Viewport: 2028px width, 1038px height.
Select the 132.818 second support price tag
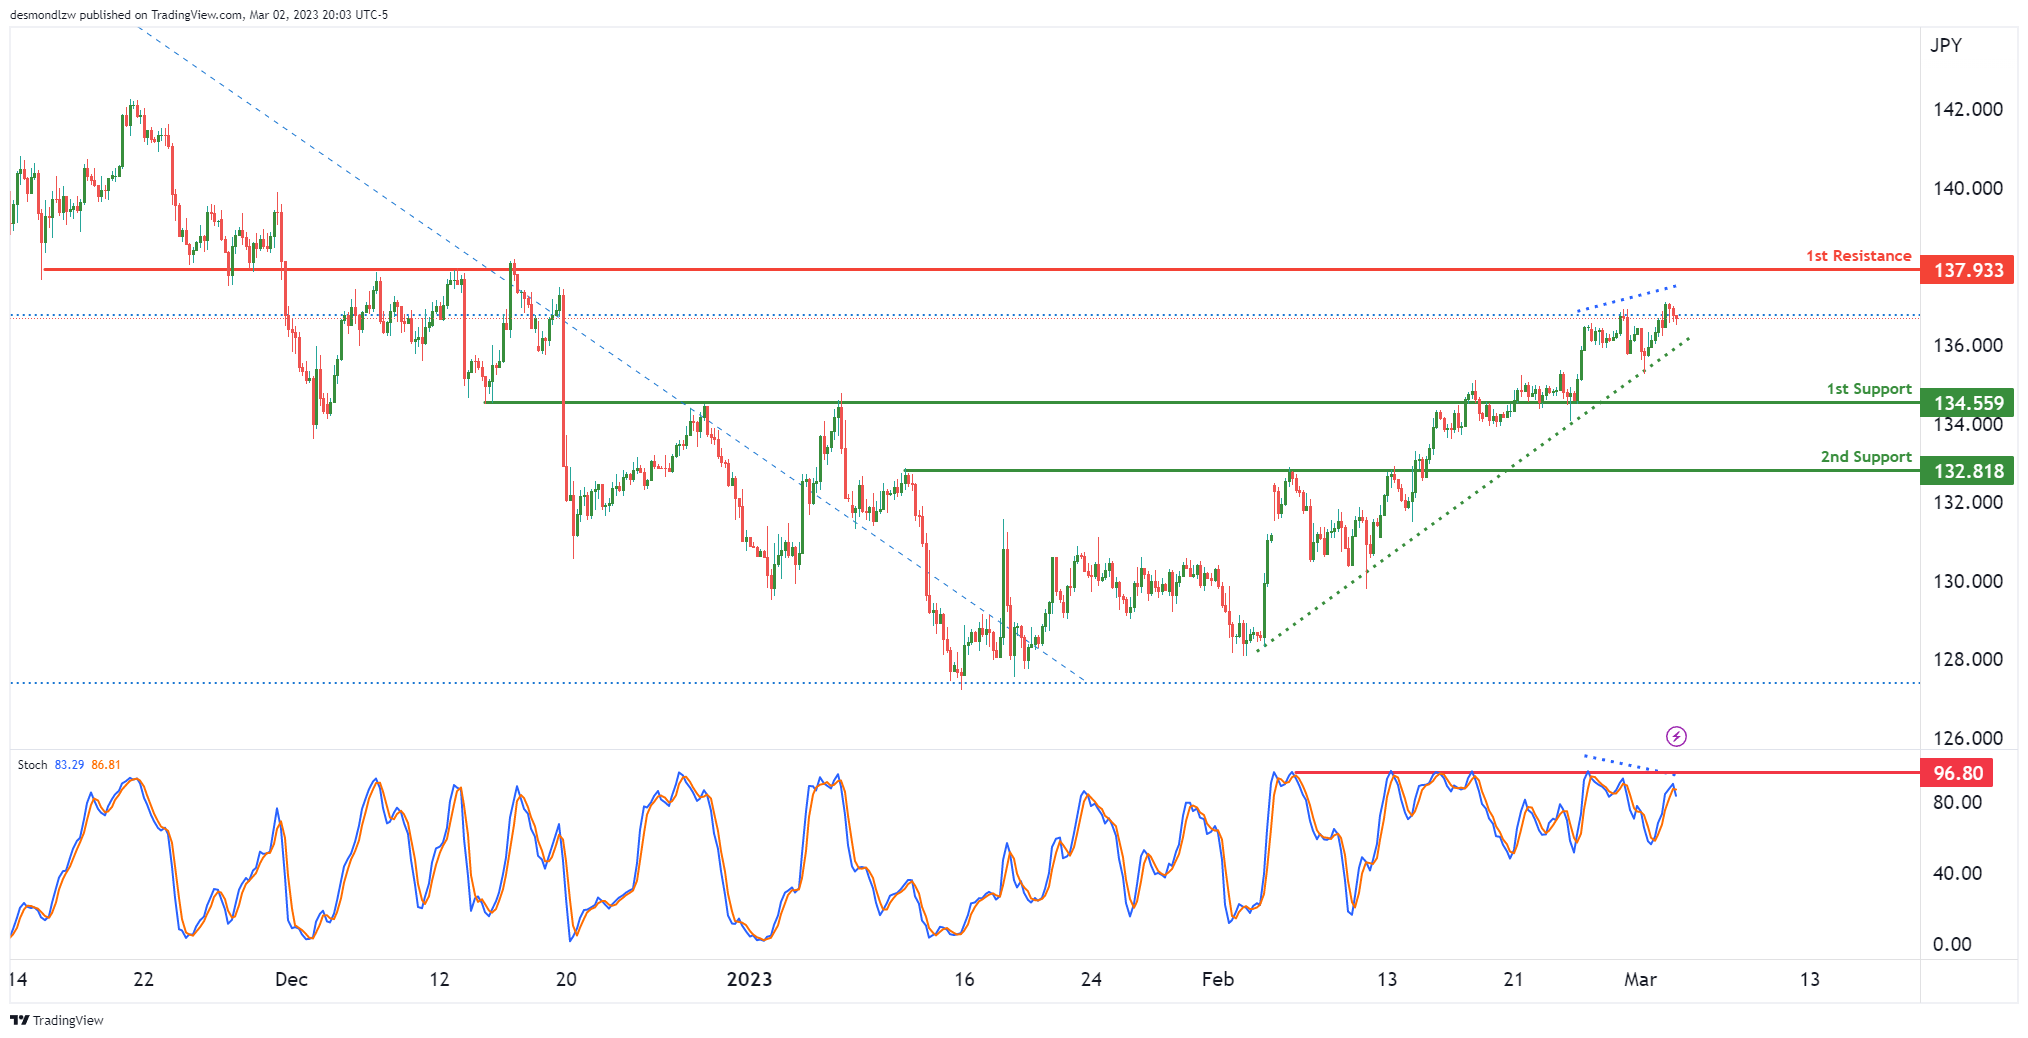(x=1967, y=471)
